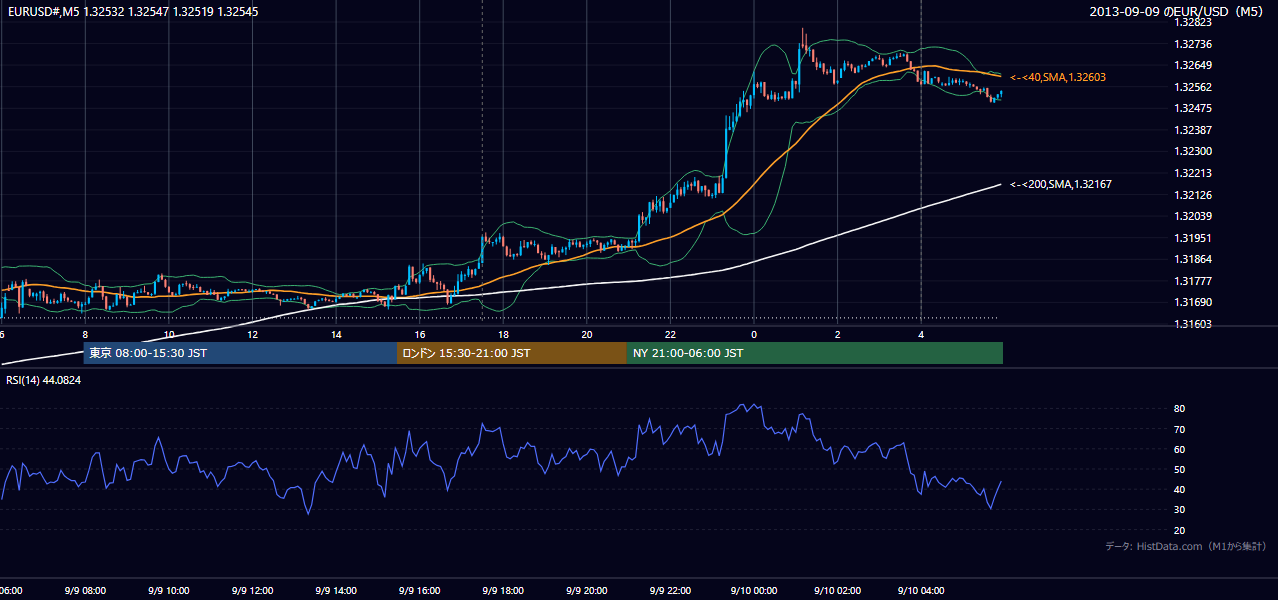Screen dimensions: 1278x600
Task: Select the ロンドン 15:30-21:00 JST session bar
Action: click(x=512, y=353)
